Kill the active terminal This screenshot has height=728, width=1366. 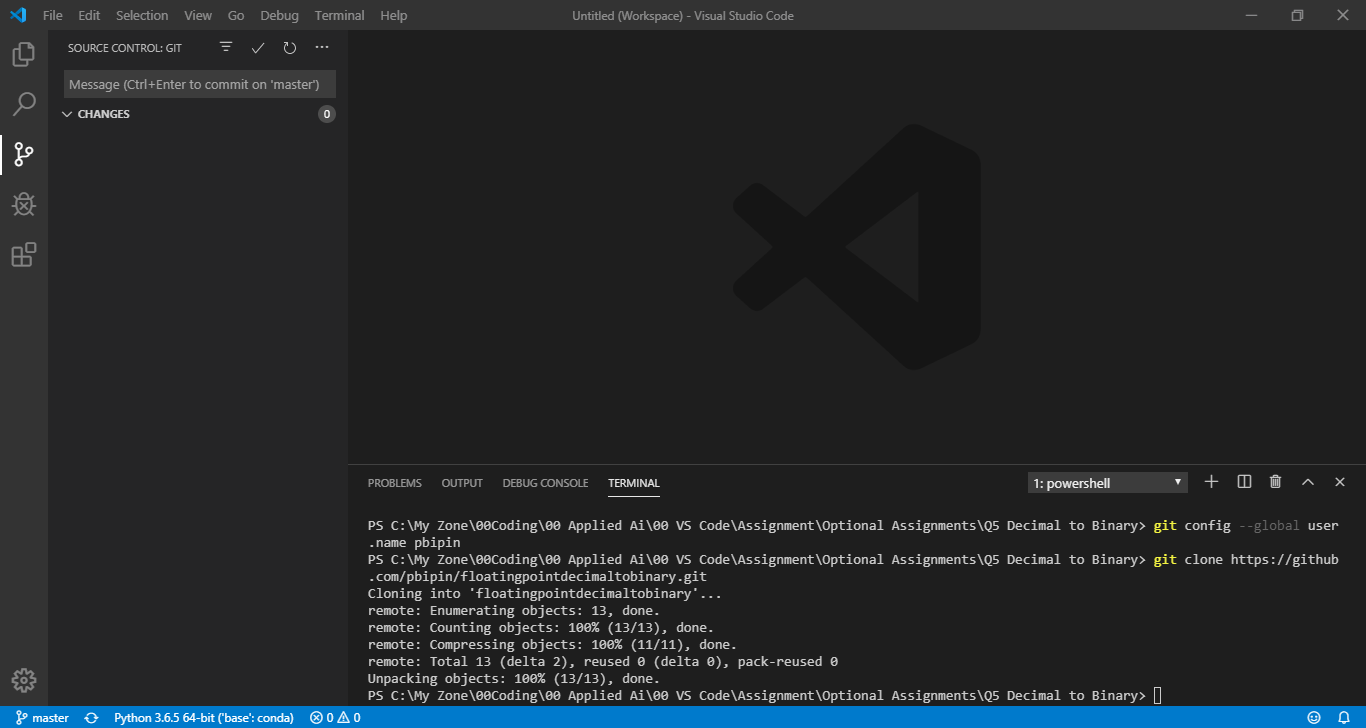tap(1275, 481)
